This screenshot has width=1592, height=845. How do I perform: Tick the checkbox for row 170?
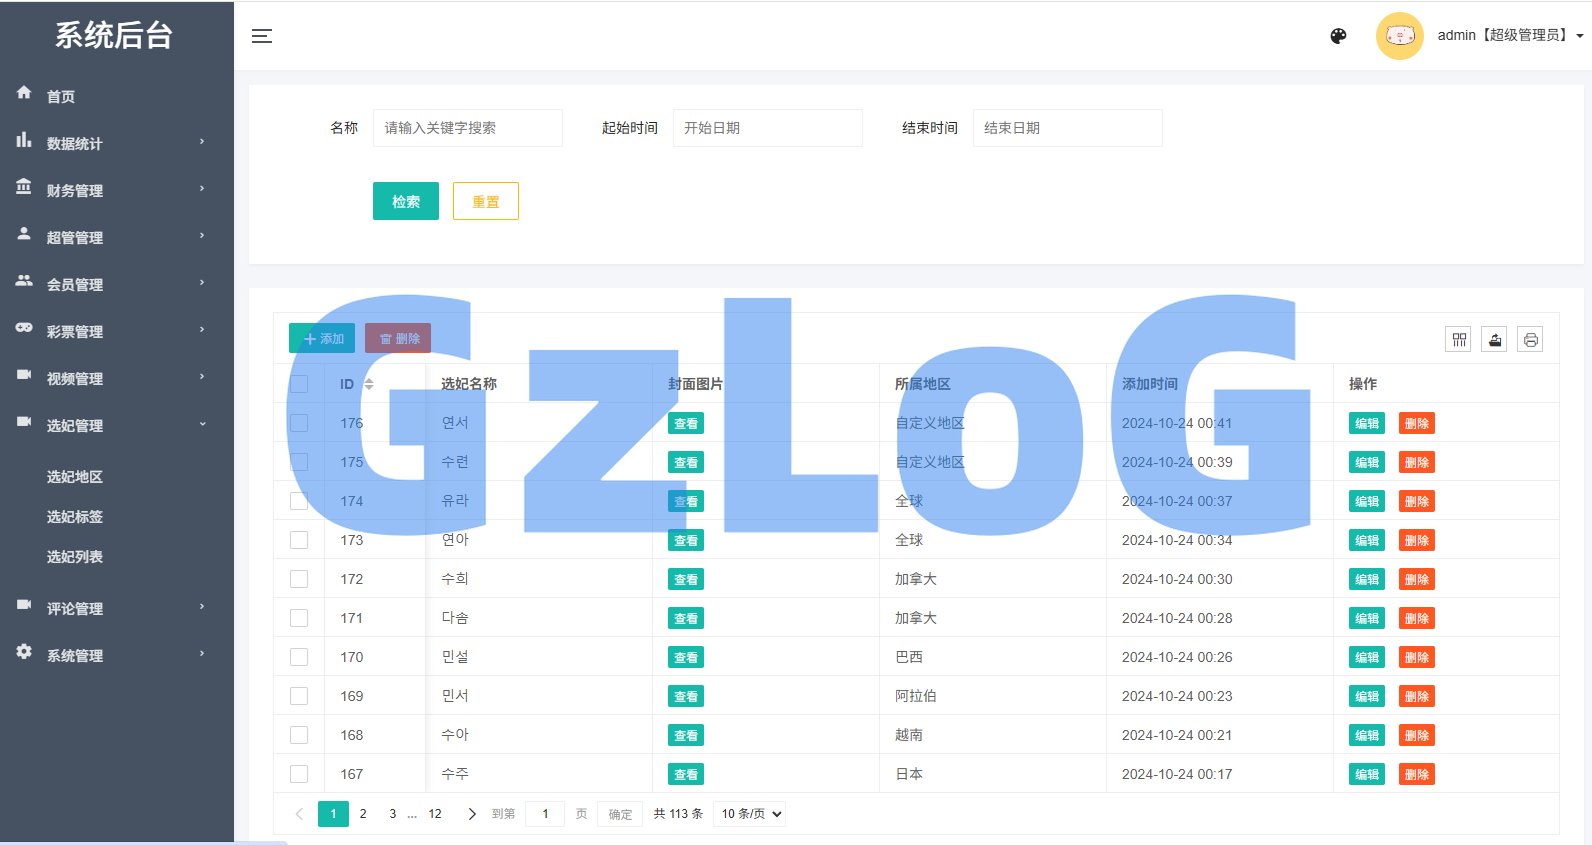[299, 657]
